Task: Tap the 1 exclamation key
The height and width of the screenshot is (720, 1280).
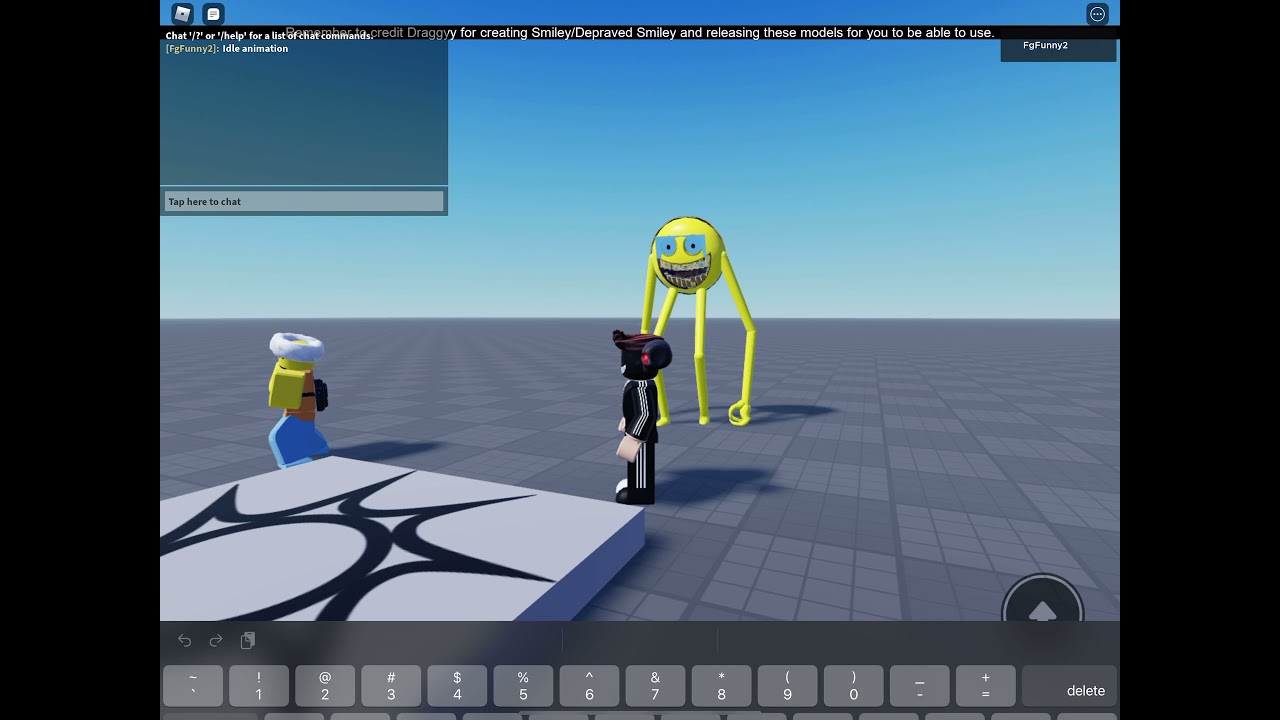Action: pyautogui.click(x=259, y=686)
